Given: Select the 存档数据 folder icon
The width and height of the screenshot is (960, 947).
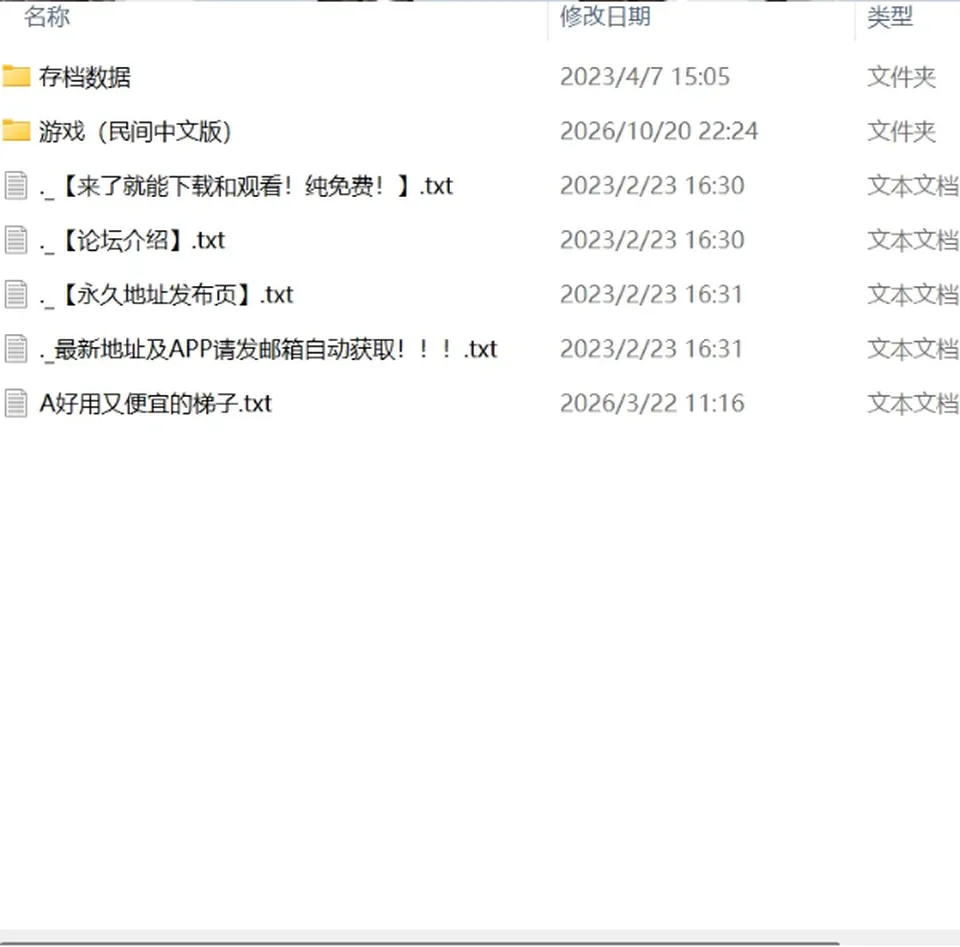Looking at the screenshot, I should [x=16, y=77].
